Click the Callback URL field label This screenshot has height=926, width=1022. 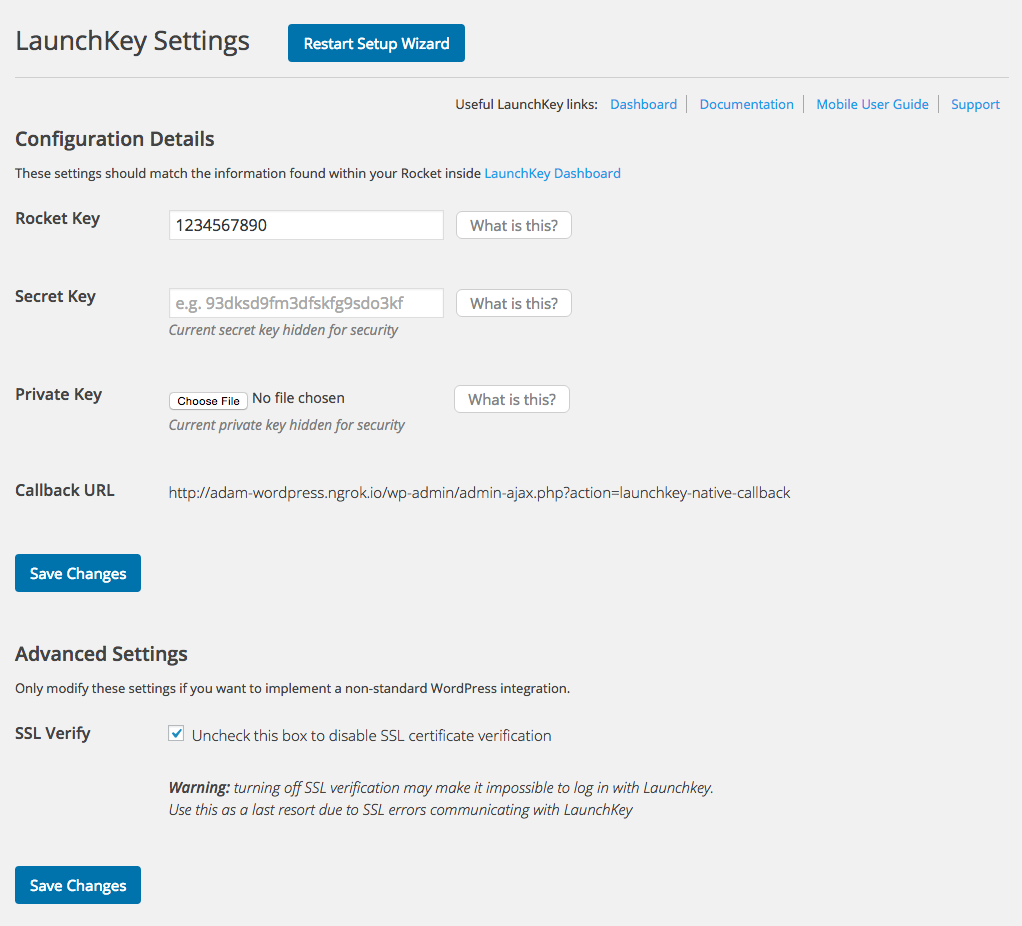pos(65,490)
